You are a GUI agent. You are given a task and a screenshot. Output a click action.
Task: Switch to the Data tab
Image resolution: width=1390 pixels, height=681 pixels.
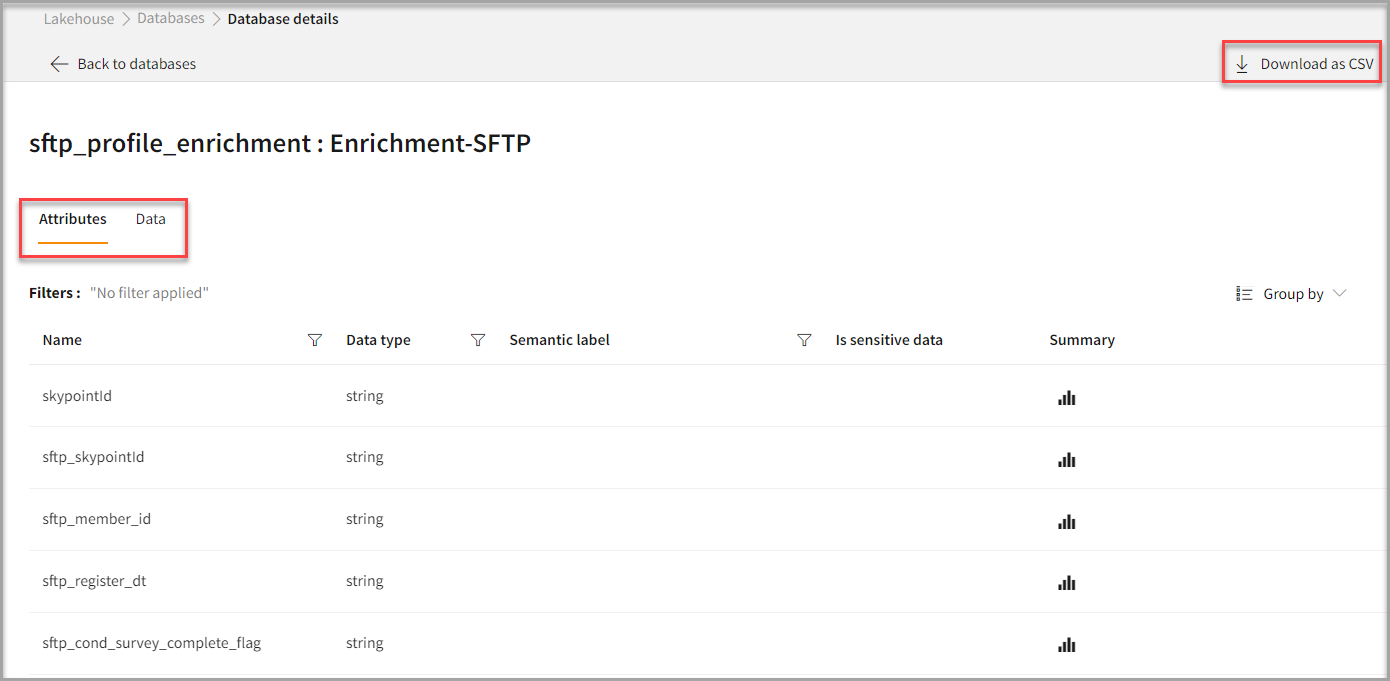tap(151, 219)
